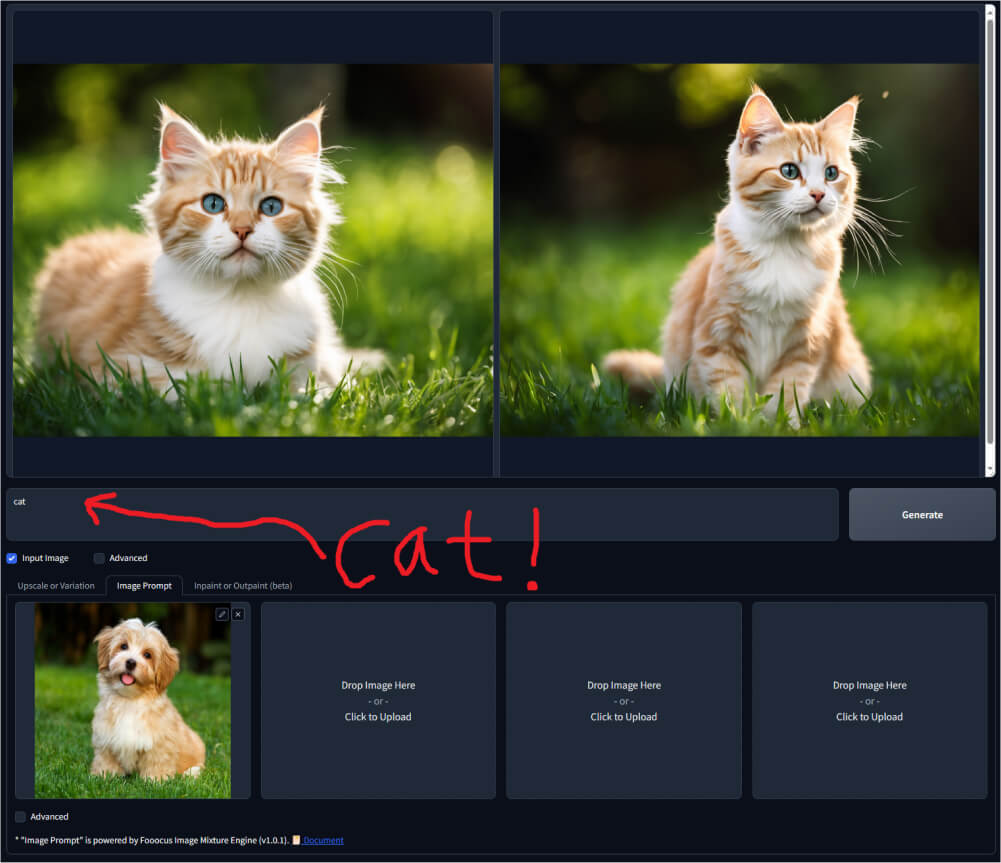Click "Click to Upload" in second image slot

tap(378, 717)
